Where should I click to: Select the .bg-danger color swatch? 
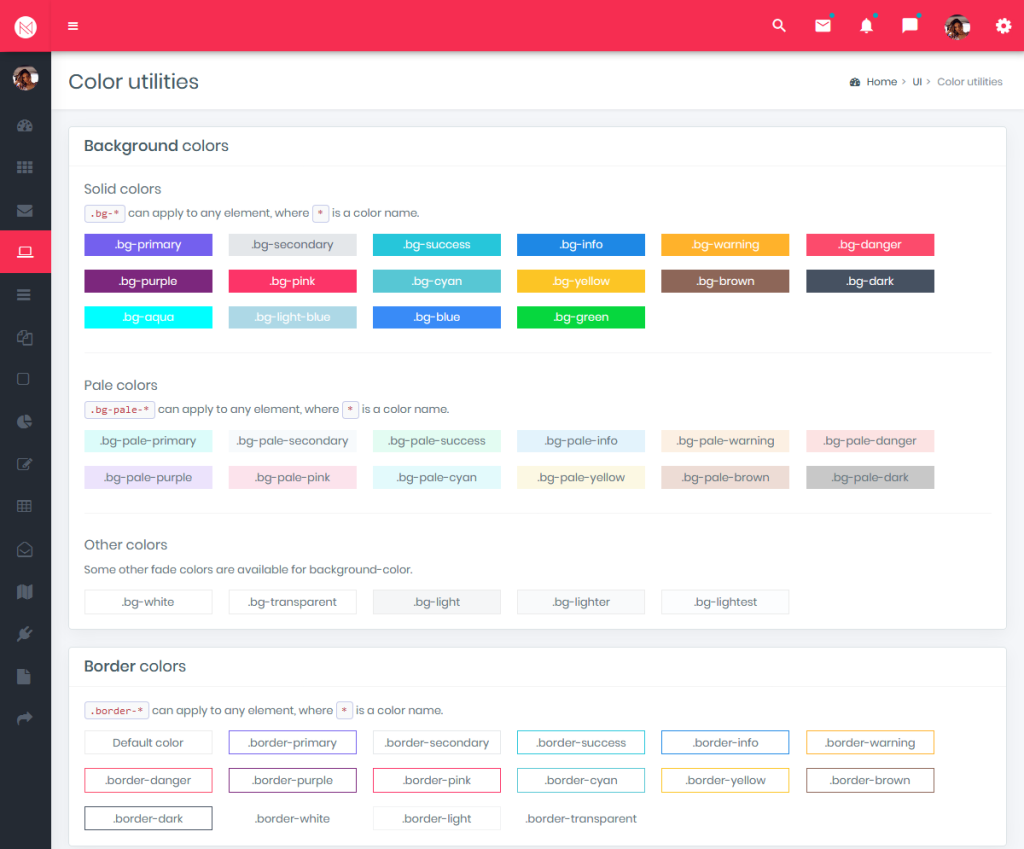869,244
